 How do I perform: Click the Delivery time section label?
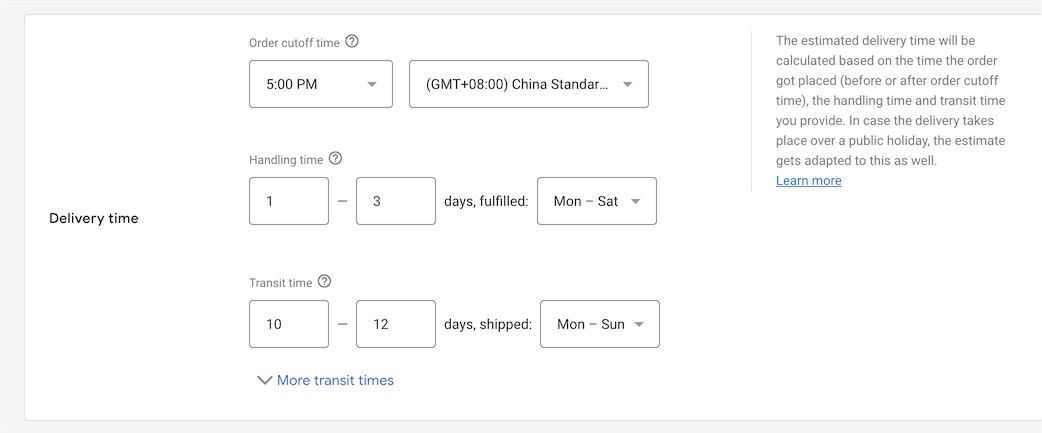pos(94,218)
